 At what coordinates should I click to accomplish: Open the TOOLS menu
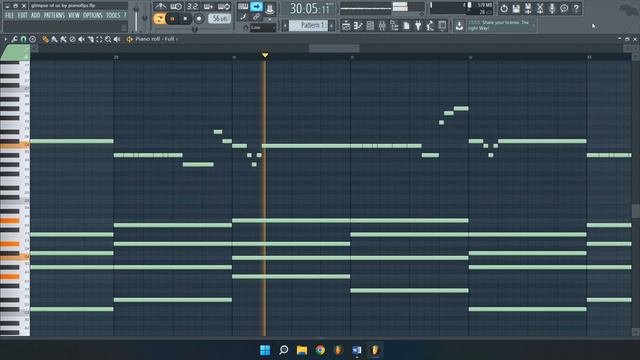click(113, 15)
